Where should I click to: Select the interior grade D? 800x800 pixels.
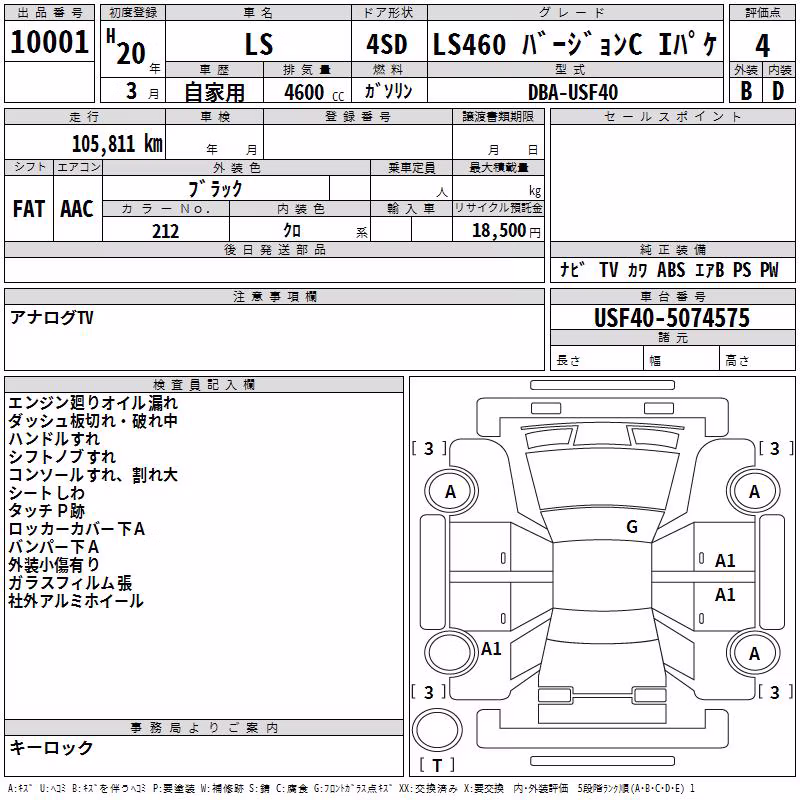tap(778, 91)
